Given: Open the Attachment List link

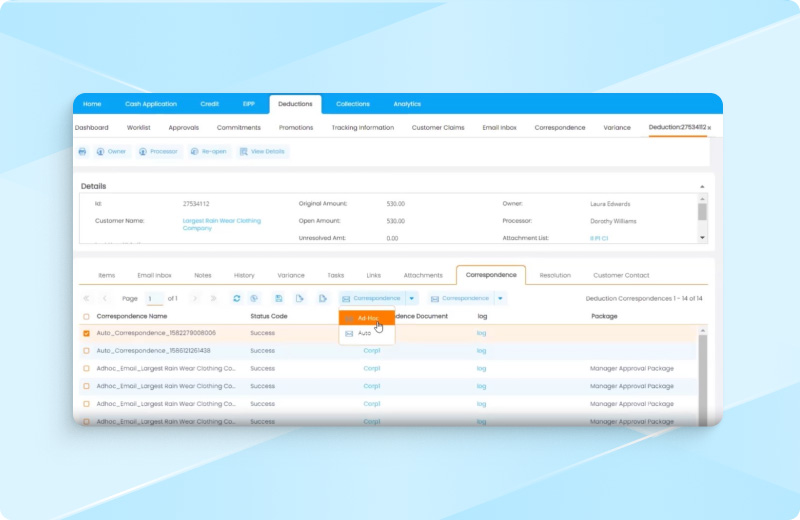Looking at the screenshot, I should pyautogui.click(x=599, y=238).
